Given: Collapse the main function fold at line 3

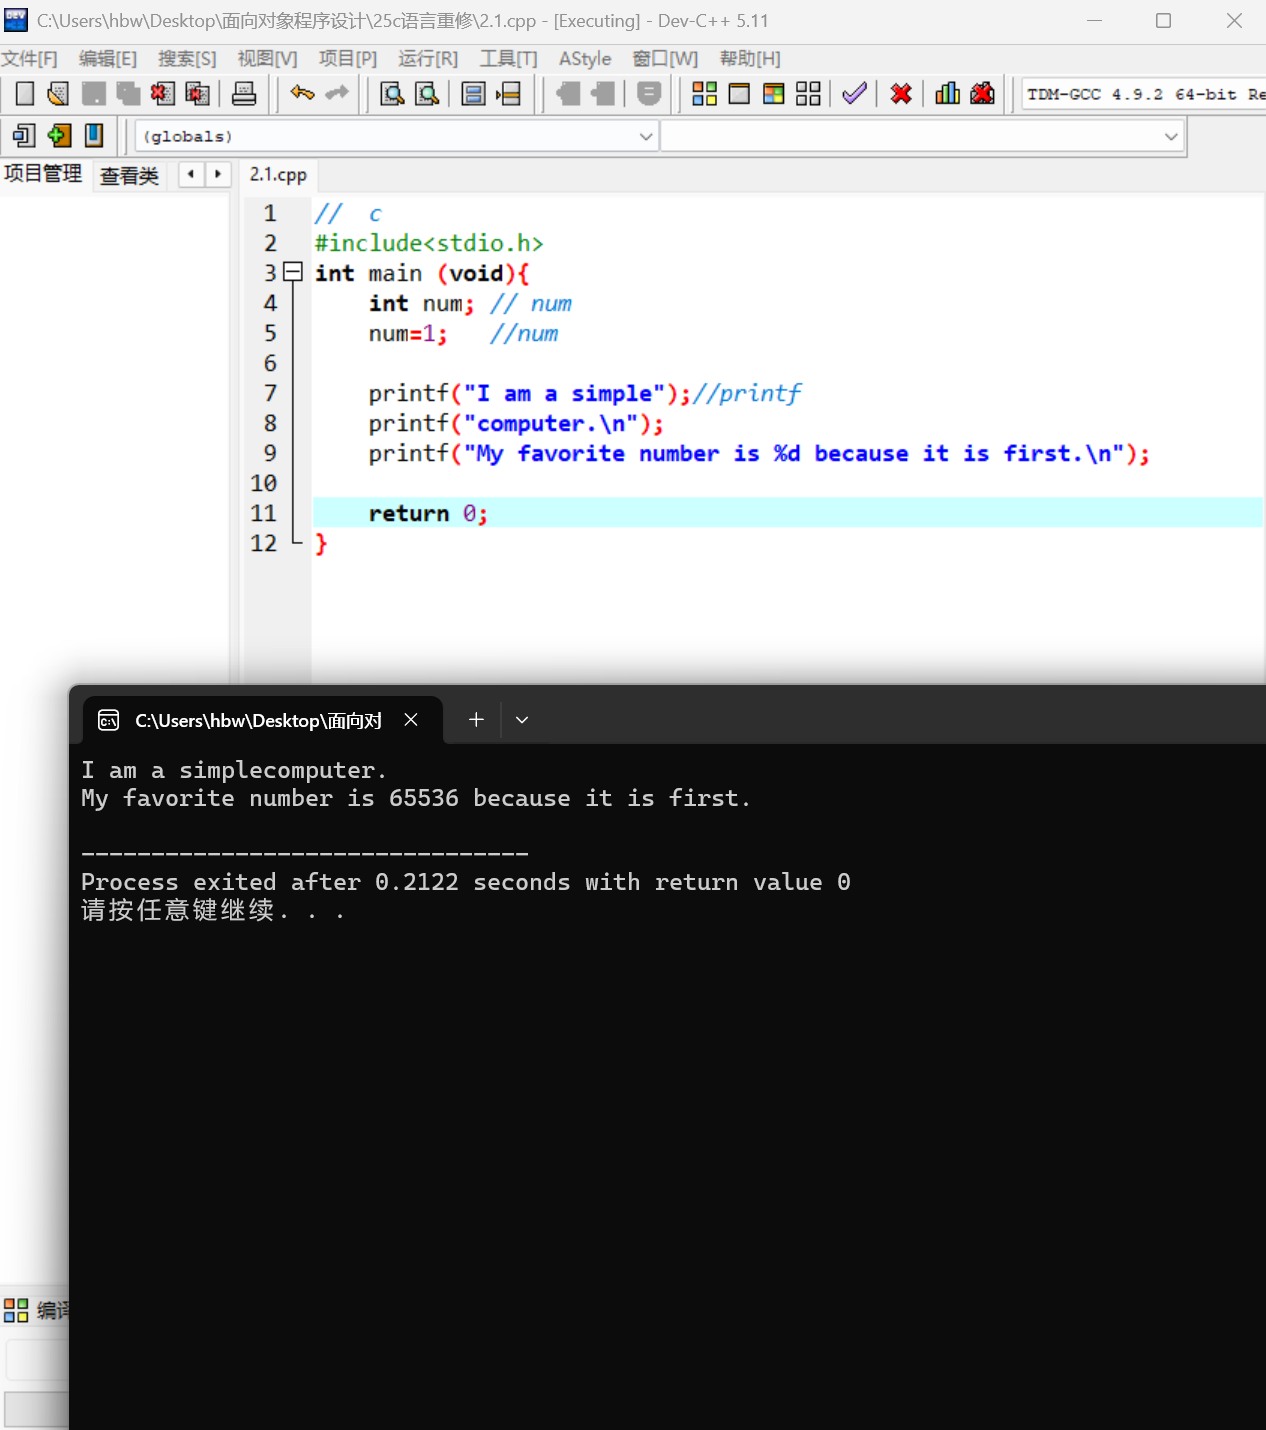Looking at the screenshot, I should (x=292, y=271).
